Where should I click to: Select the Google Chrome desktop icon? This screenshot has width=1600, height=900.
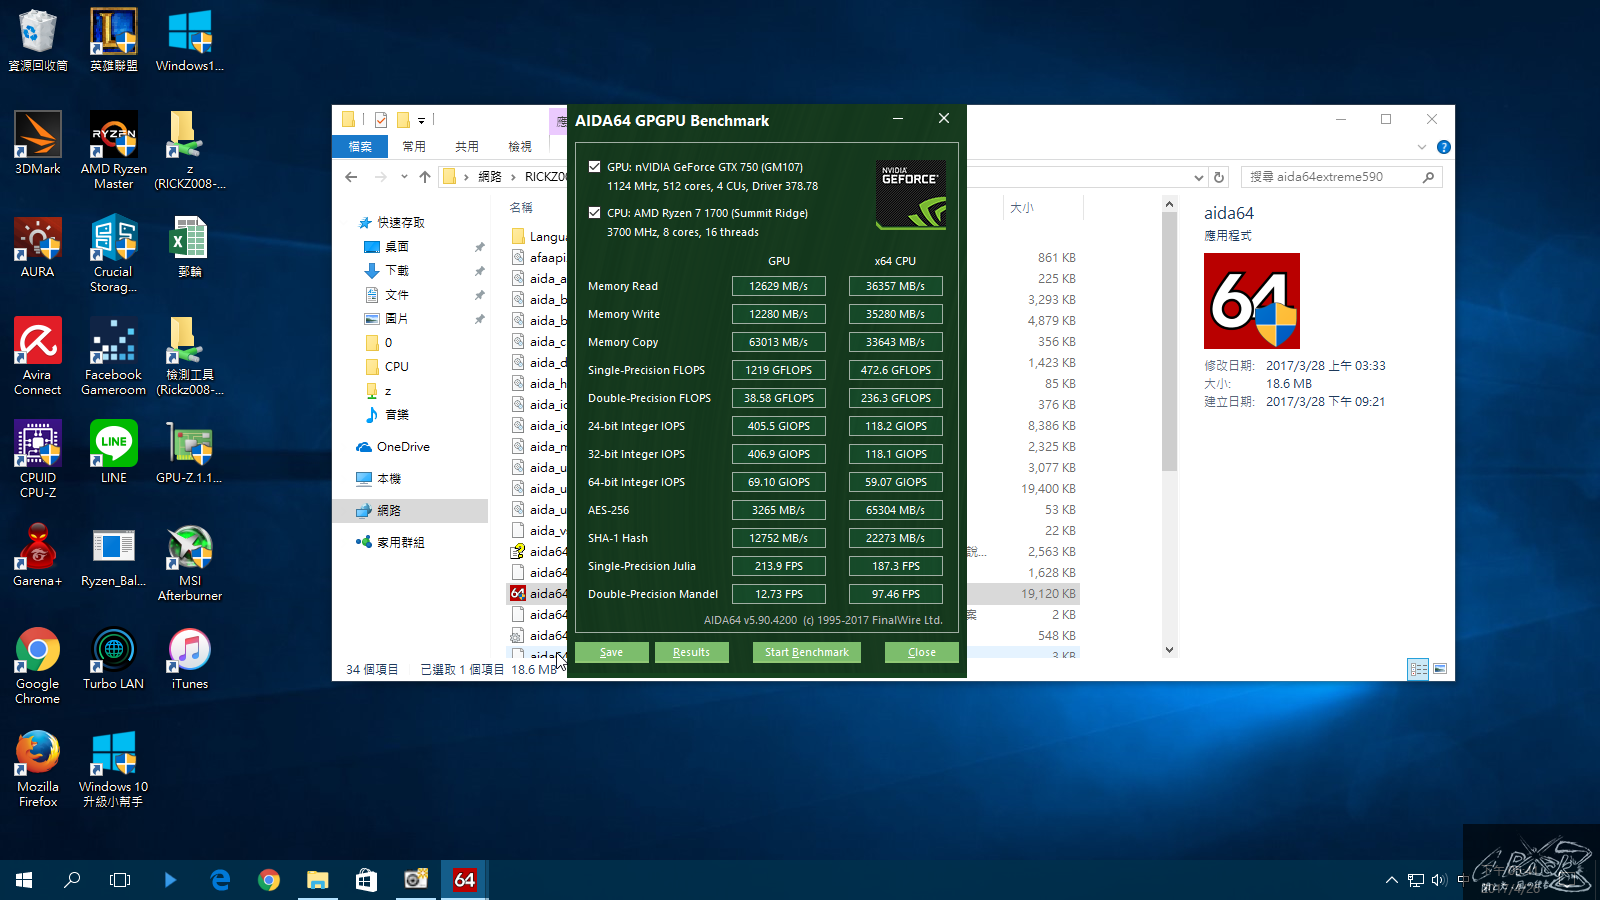(38, 666)
